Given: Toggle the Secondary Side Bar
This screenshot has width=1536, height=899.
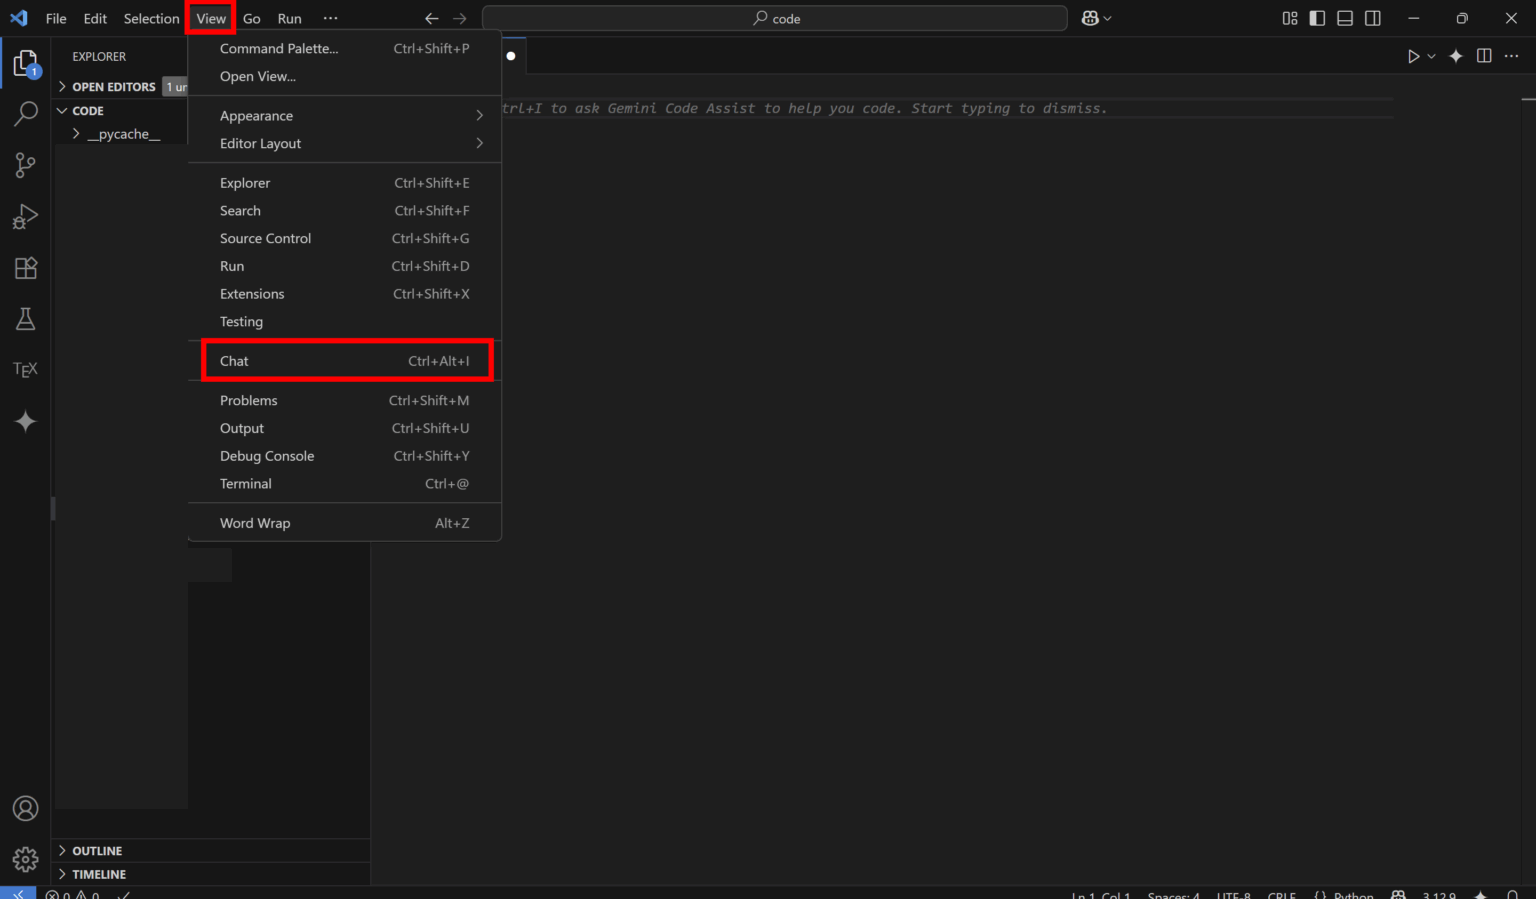Looking at the screenshot, I should [1372, 17].
